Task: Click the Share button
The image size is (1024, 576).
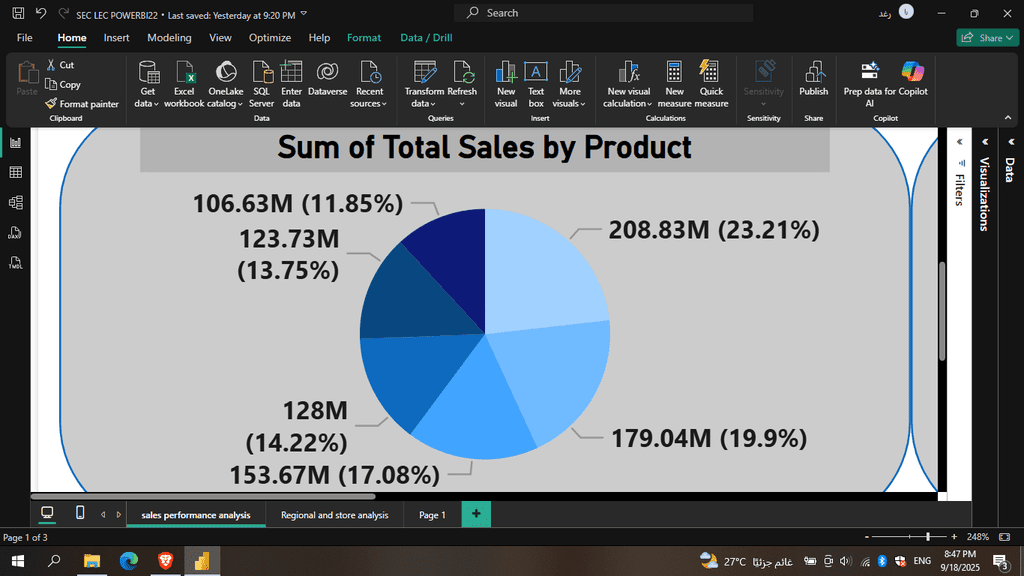Action: pyautogui.click(x=987, y=38)
